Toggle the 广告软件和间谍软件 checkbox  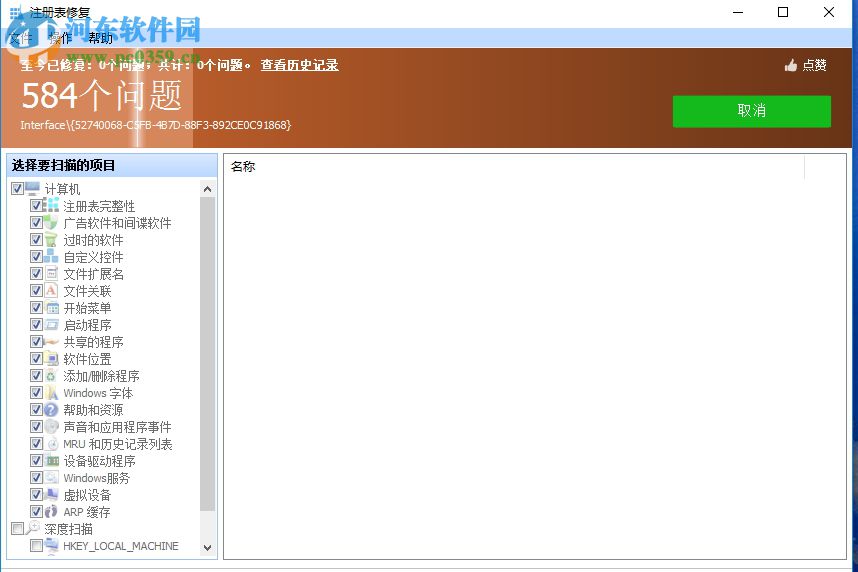pyautogui.click(x=36, y=223)
